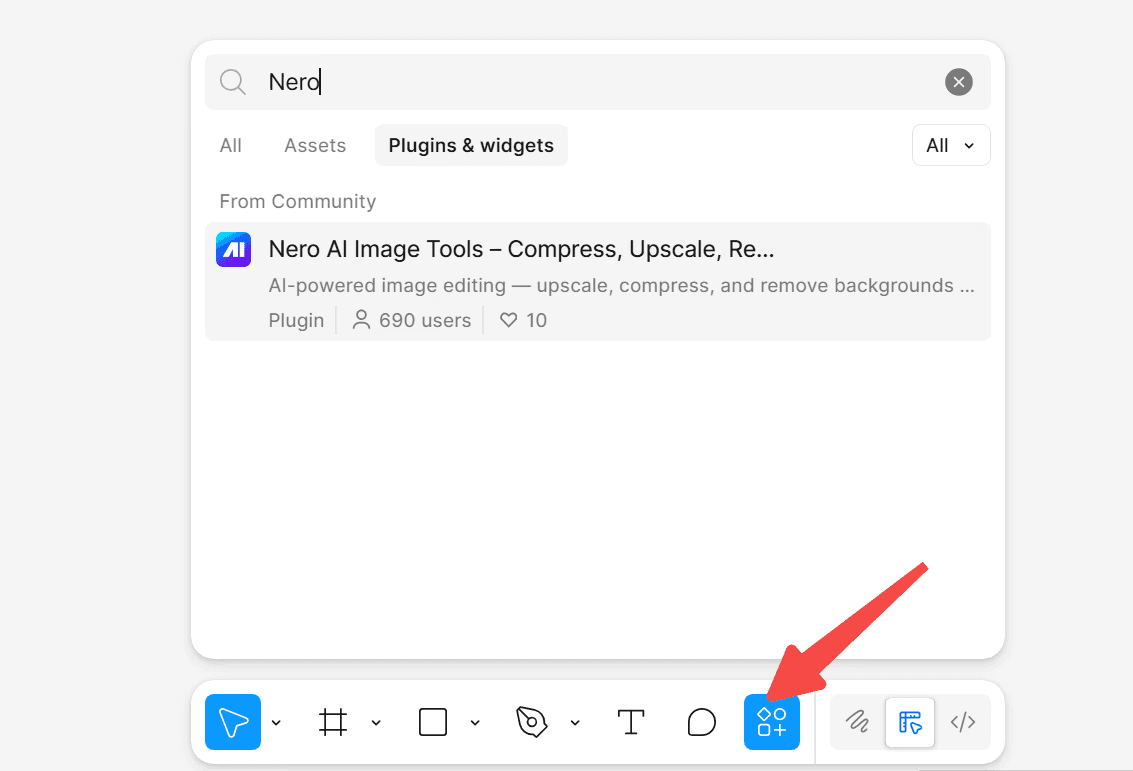Screen dimensions: 1133x771
Task: Expand the Pen tool options chevron
Action: coord(575,723)
